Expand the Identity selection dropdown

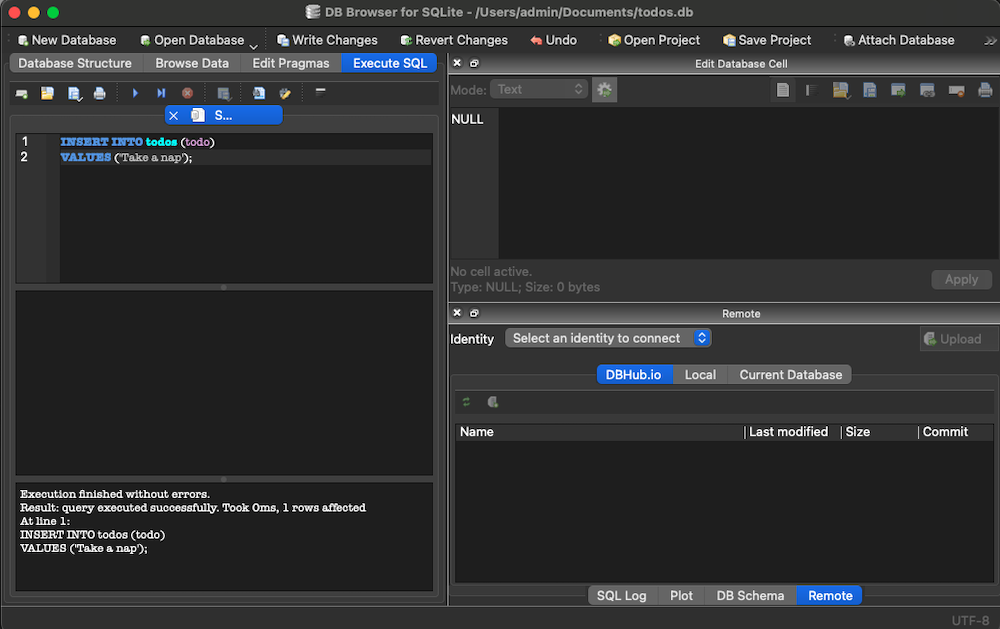(x=608, y=338)
